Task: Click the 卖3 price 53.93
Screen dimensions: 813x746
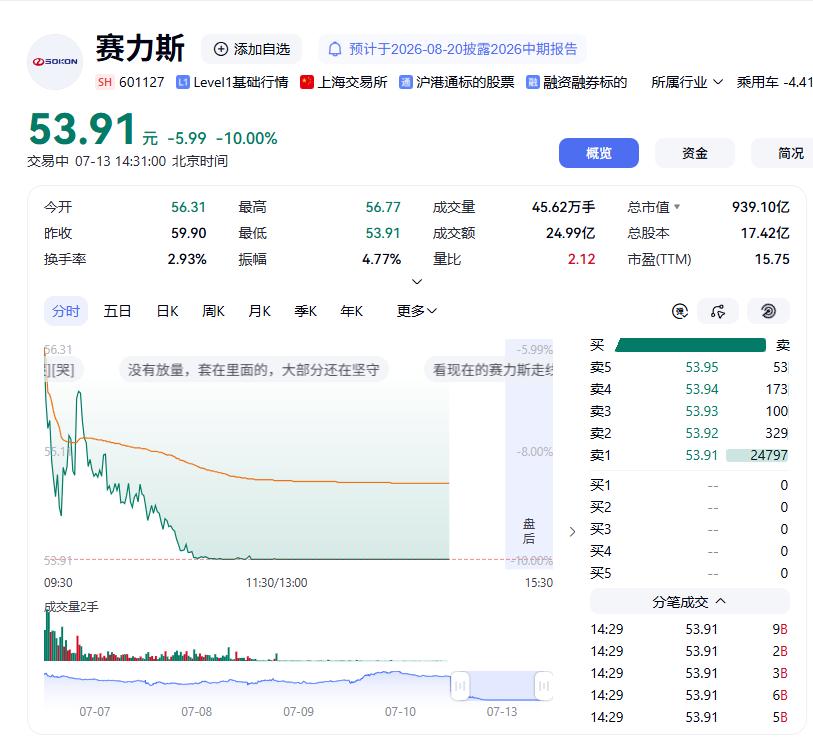Action: [x=702, y=411]
